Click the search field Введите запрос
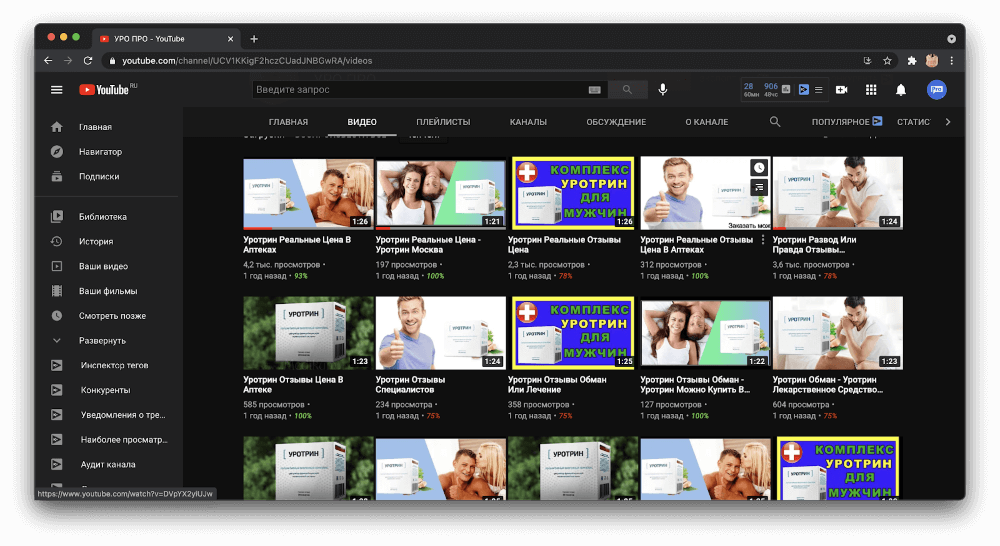The height and width of the screenshot is (546, 1000). click(420, 90)
